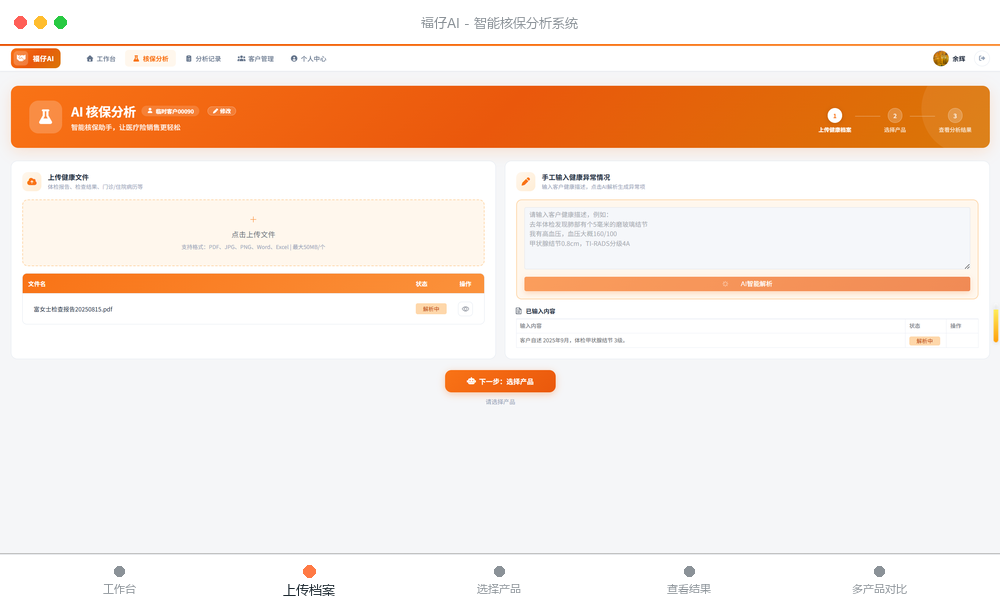The width and height of the screenshot is (1000, 600).
Task: Click the grey dot above 多产品对比
Action: [879, 571]
